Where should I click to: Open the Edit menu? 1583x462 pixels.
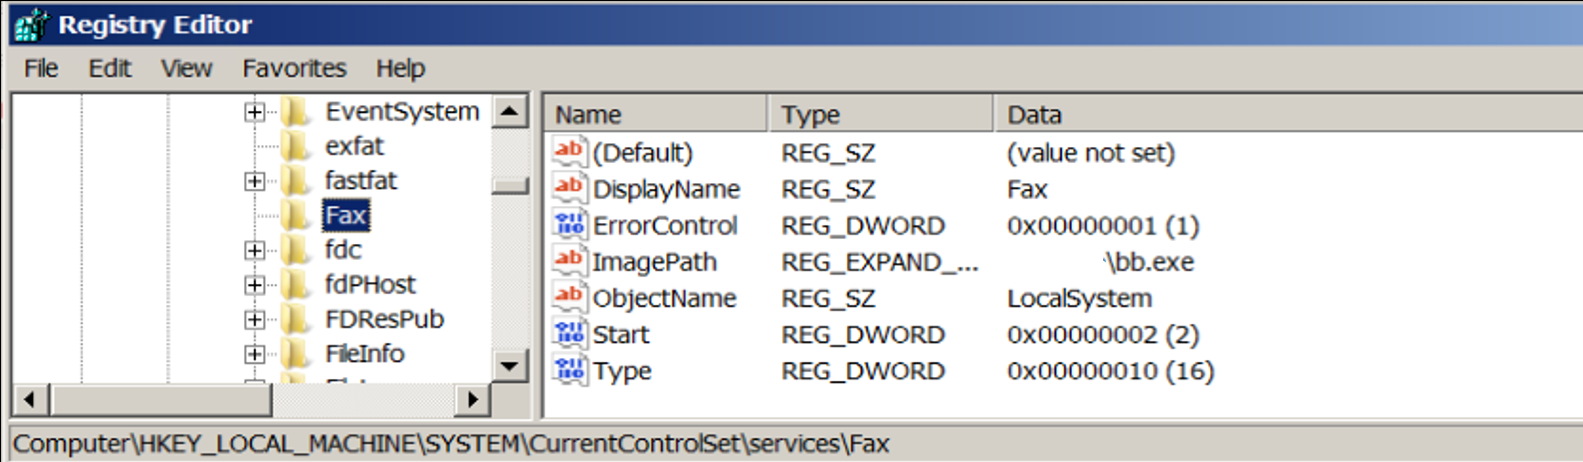tap(109, 68)
